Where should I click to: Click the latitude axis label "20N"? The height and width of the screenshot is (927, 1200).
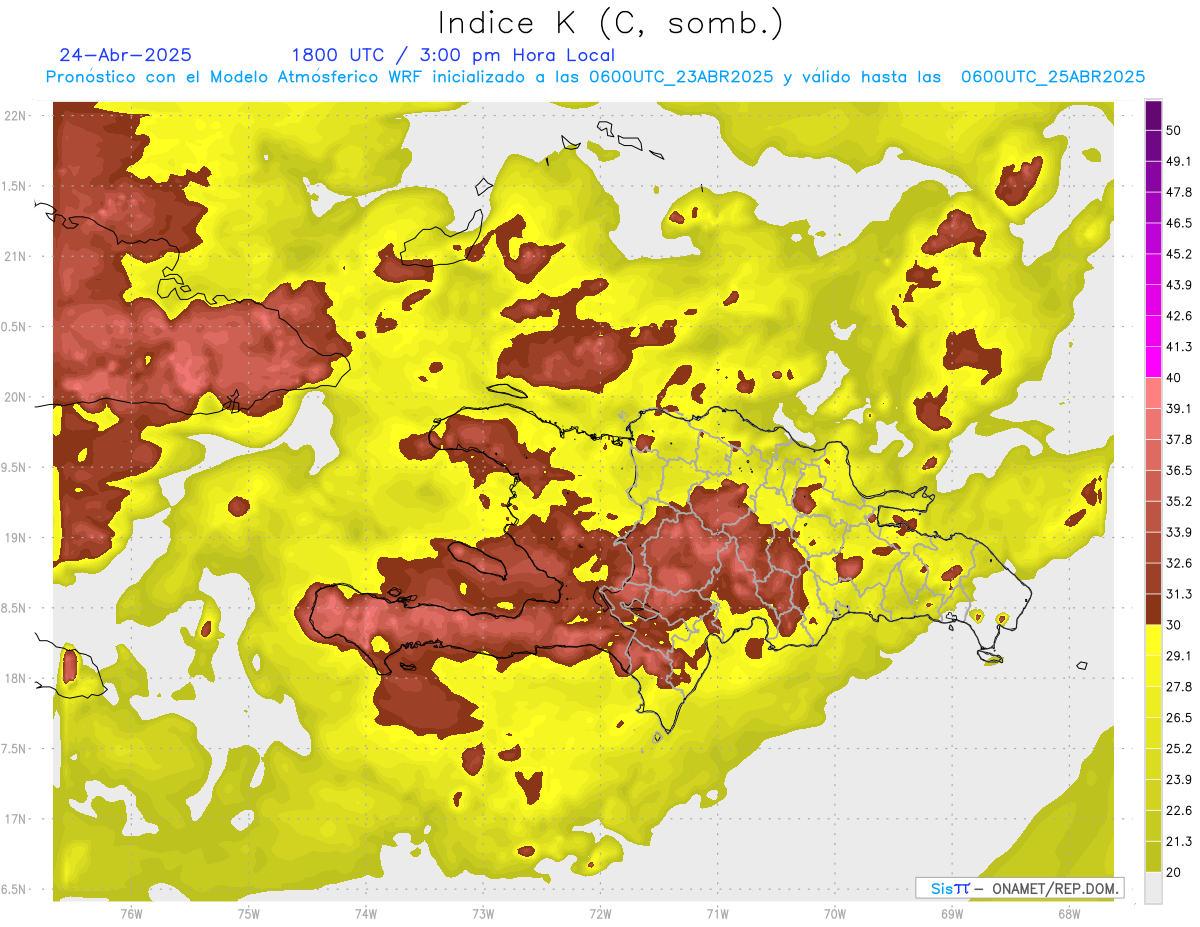16,397
